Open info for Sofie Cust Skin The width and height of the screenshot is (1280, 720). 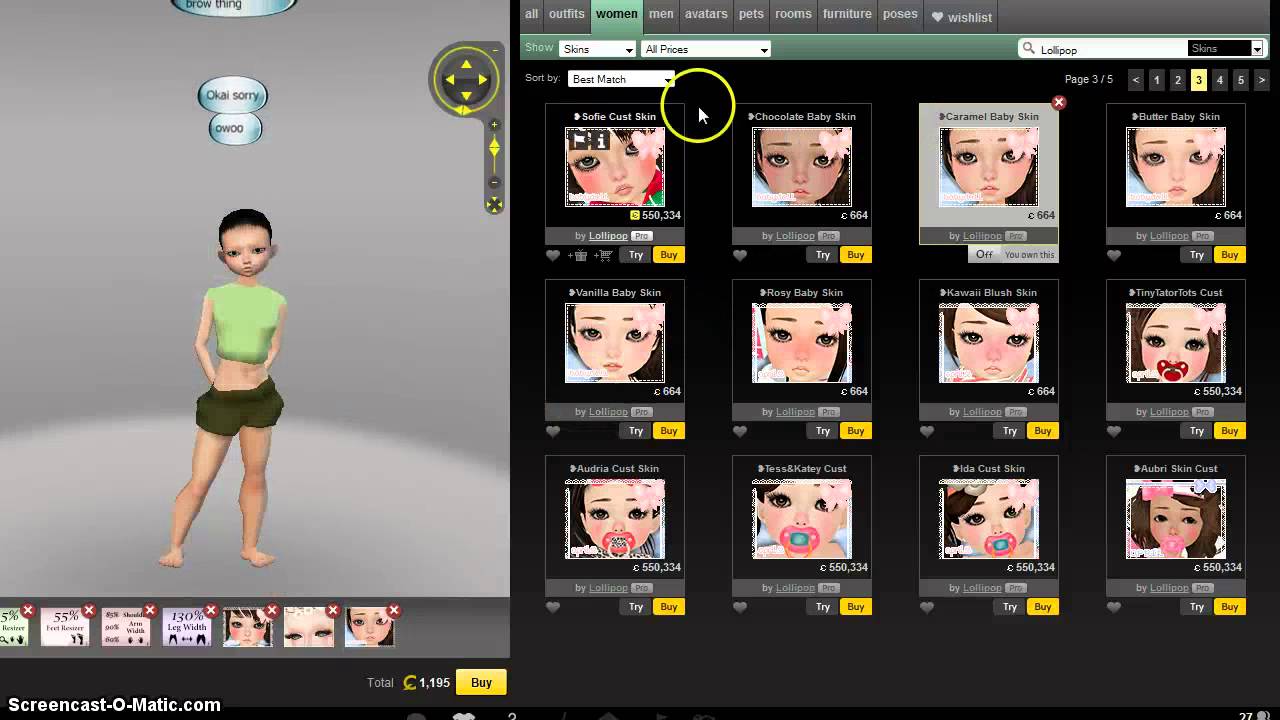click(x=601, y=141)
